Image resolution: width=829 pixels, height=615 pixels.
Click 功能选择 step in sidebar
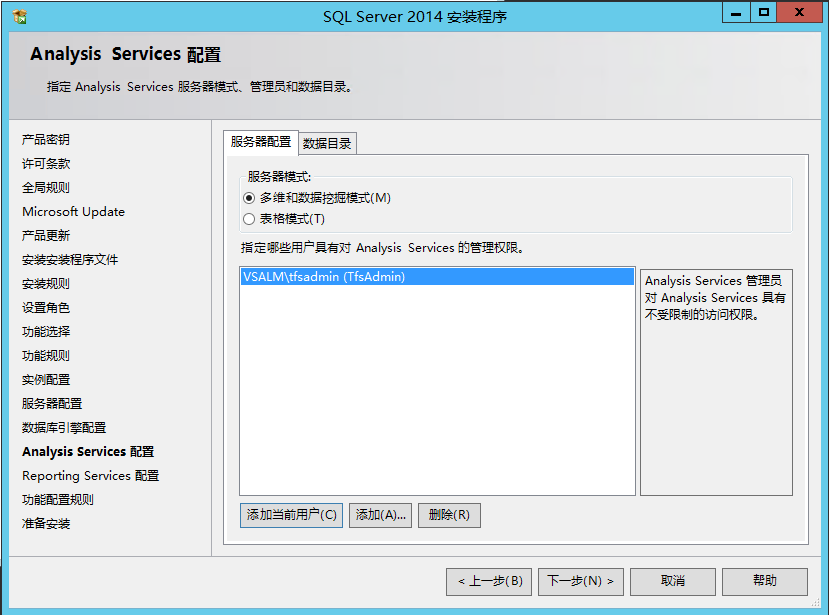coord(46,332)
